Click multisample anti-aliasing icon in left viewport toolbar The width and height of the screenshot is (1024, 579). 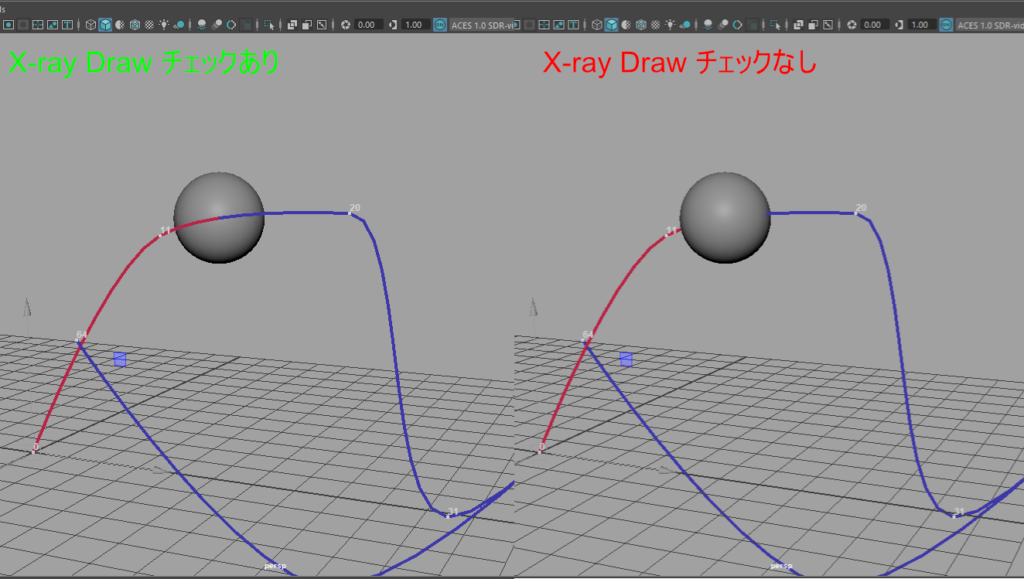coord(231,24)
